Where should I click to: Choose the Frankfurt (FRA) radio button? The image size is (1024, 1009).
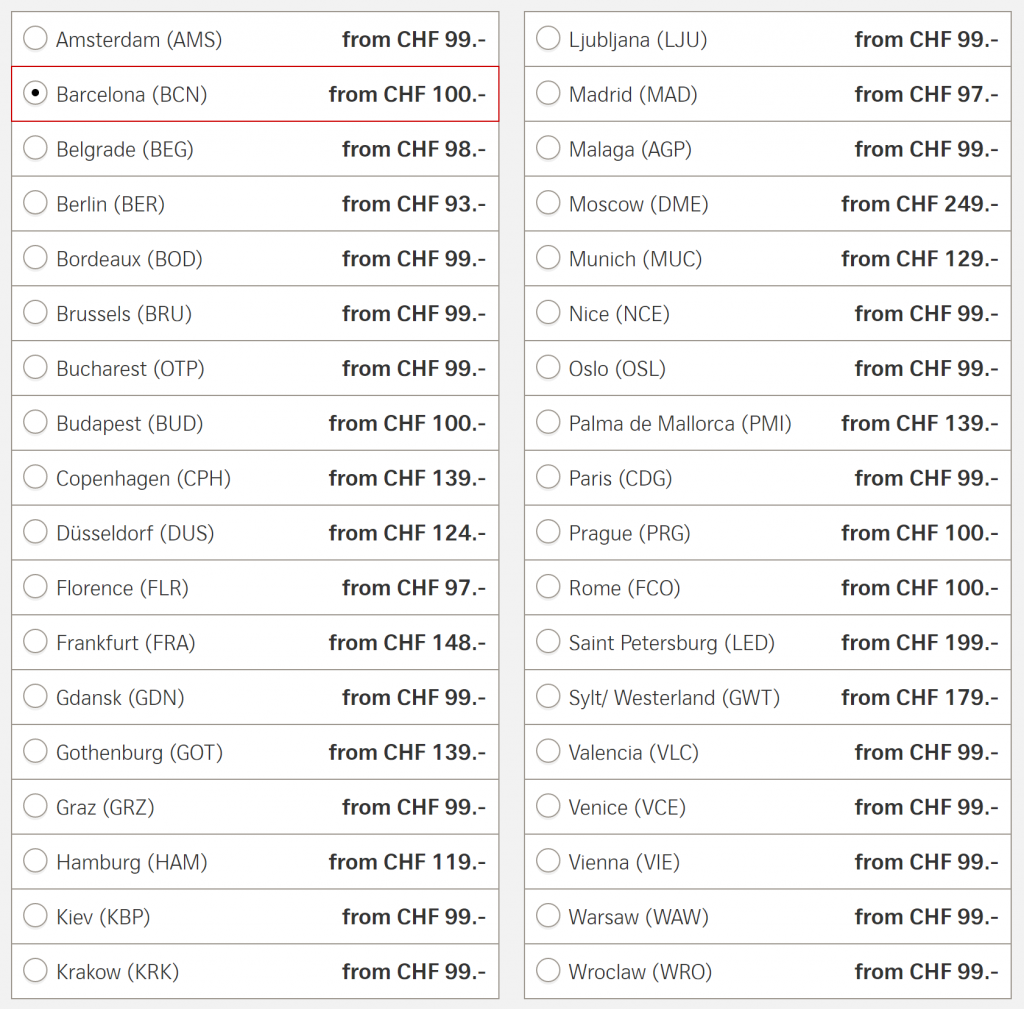35,643
